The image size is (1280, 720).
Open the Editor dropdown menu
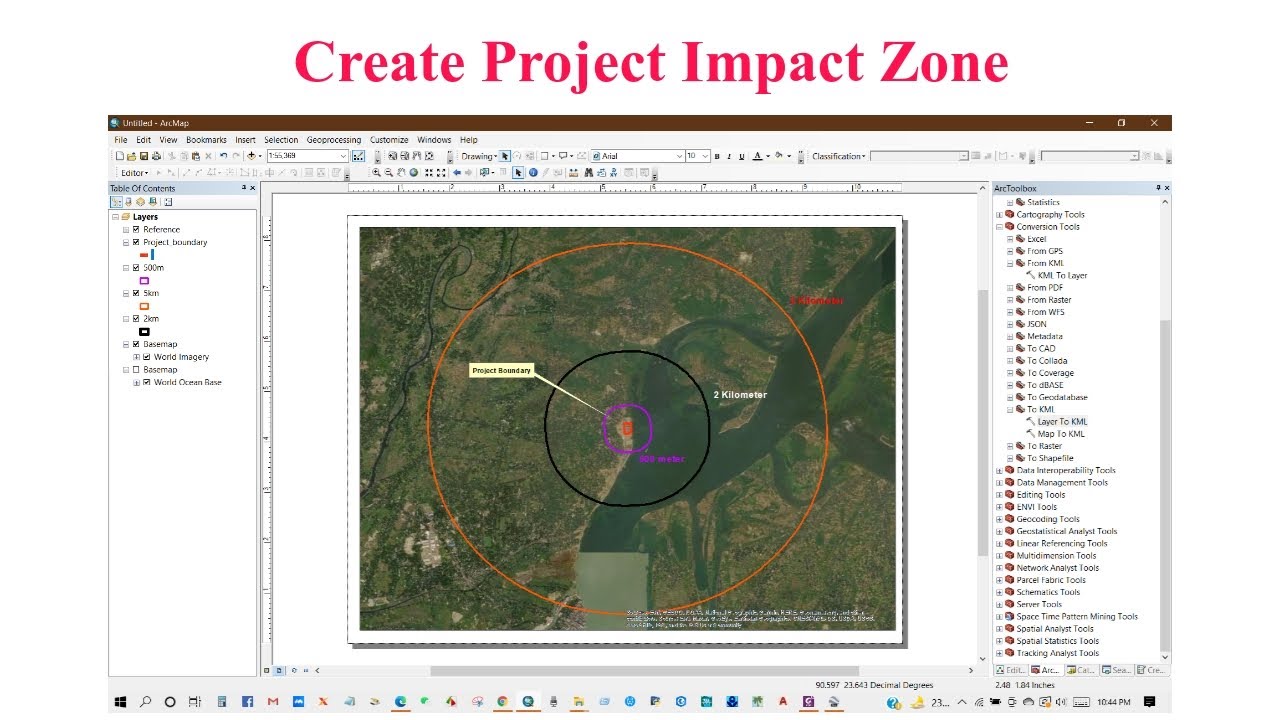tap(135, 173)
